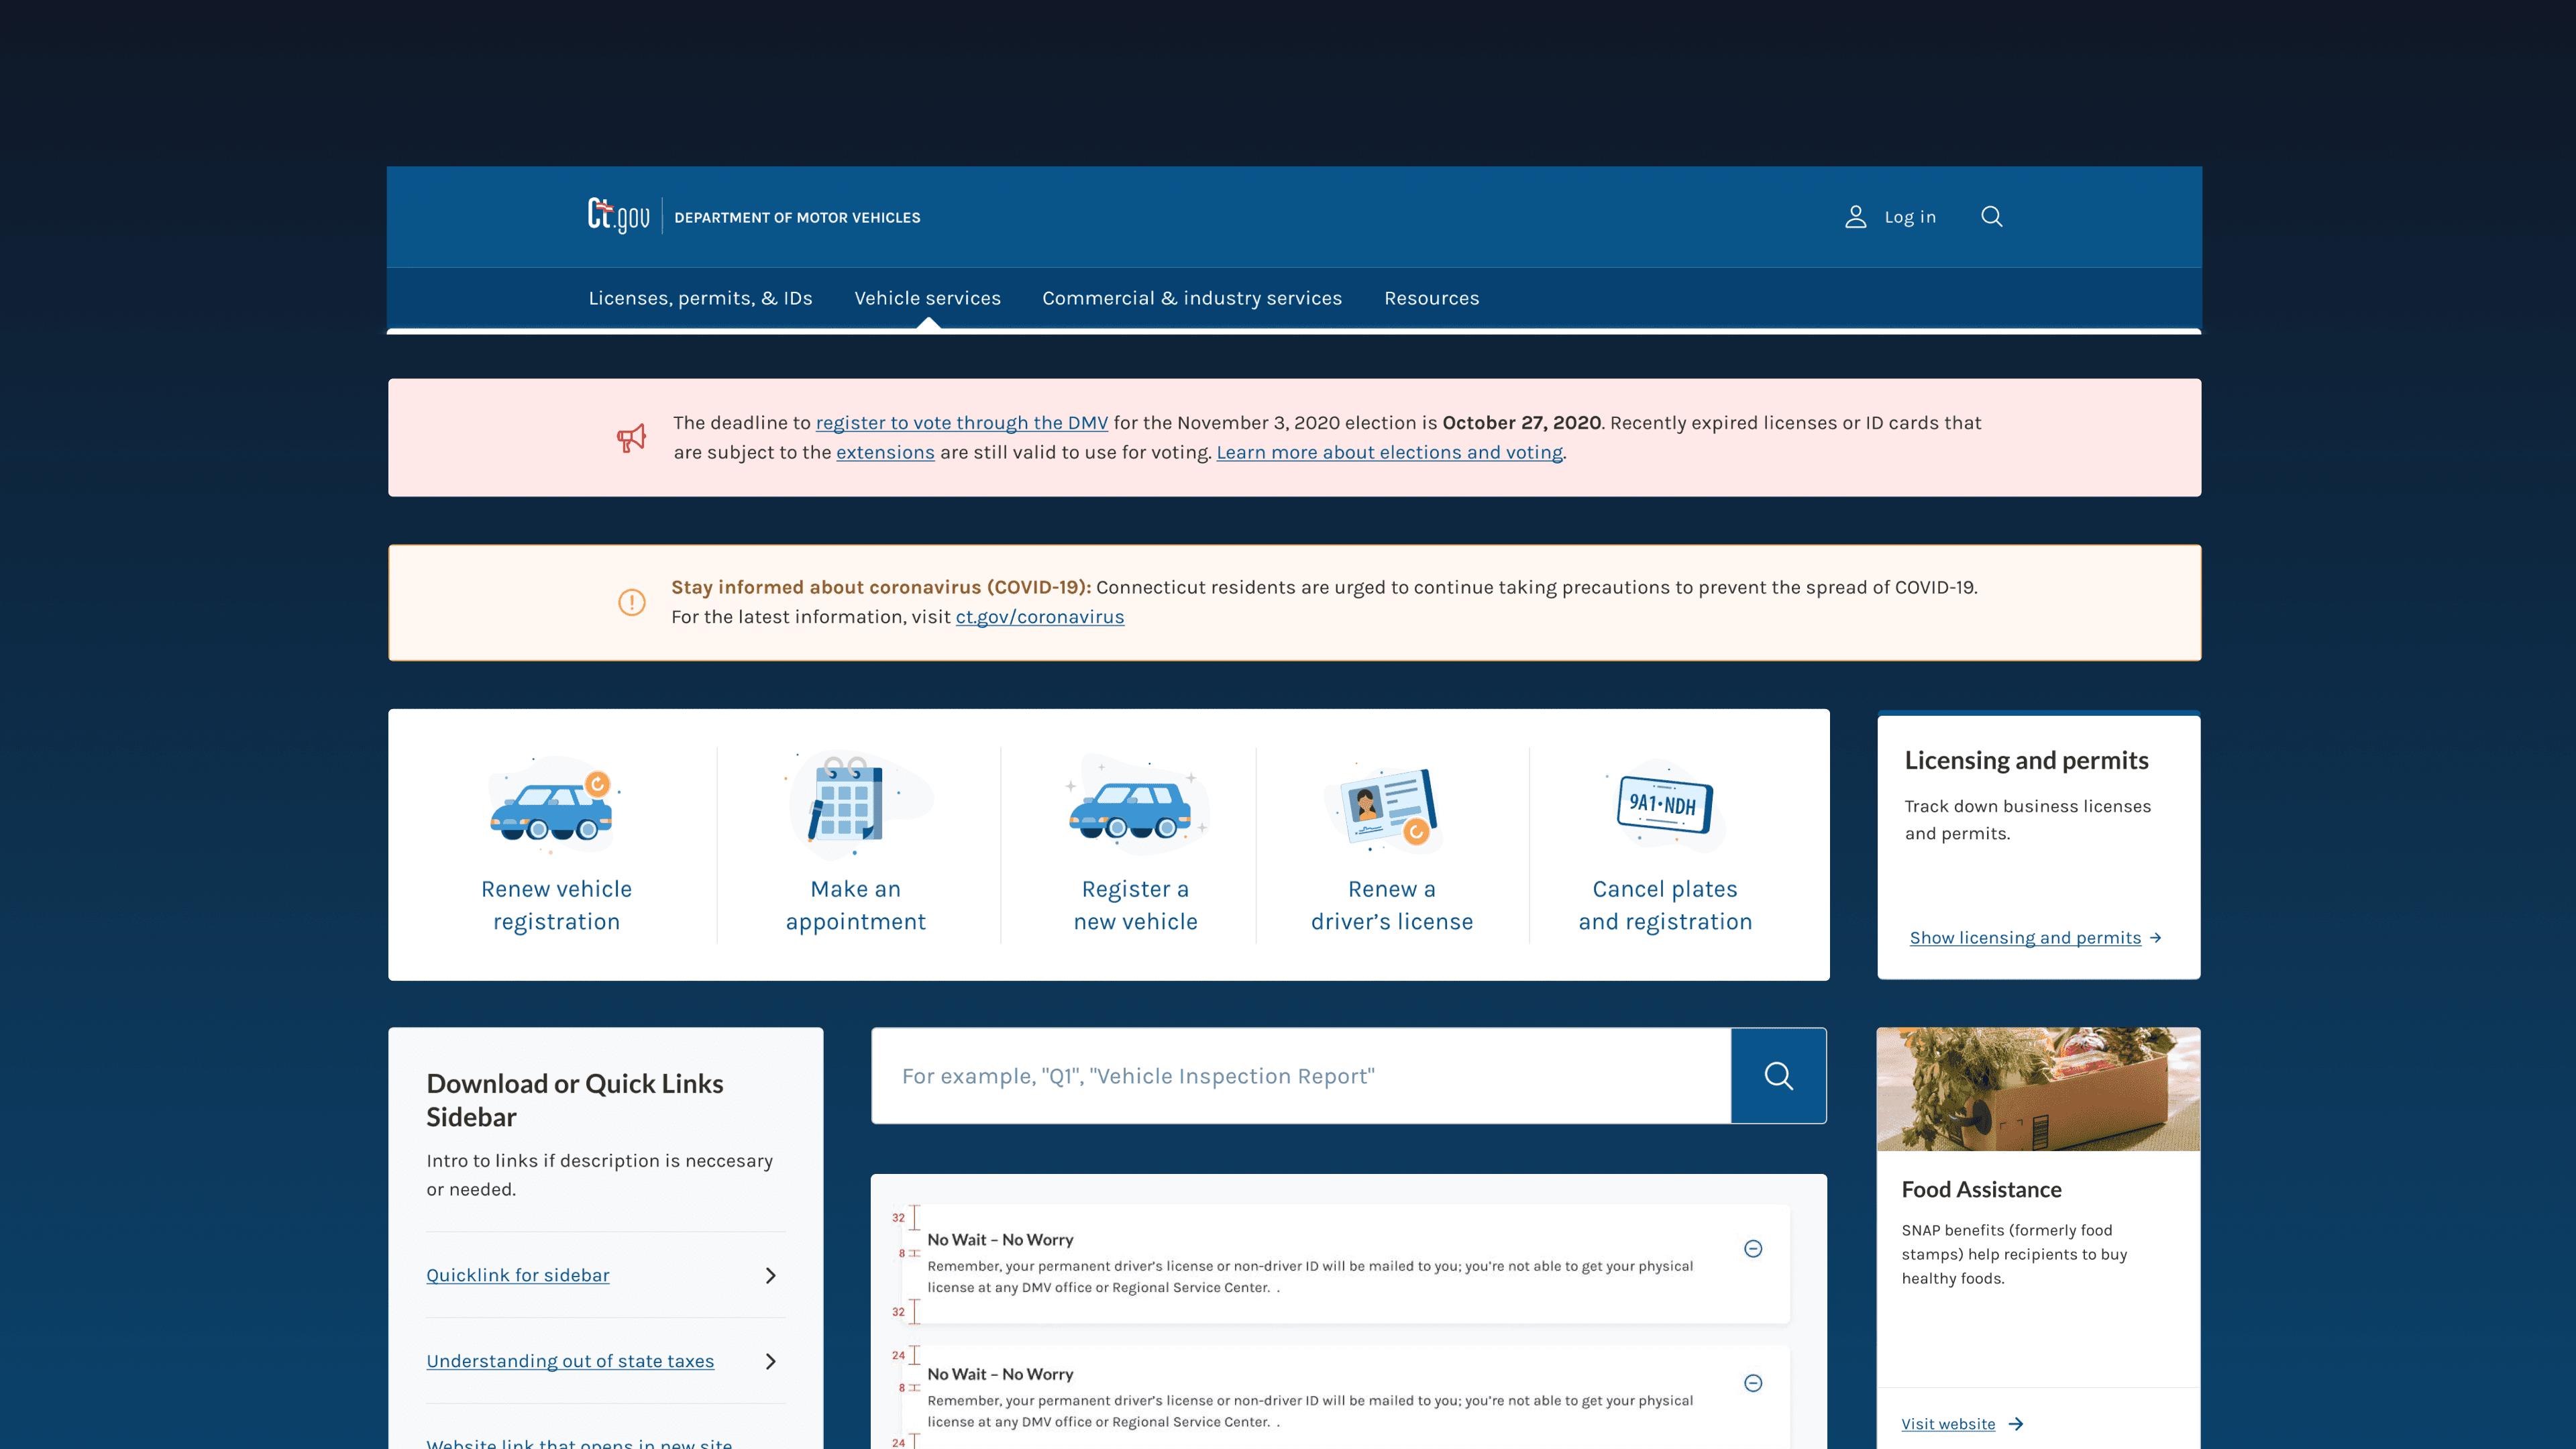The height and width of the screenshot is (1449, 2576).
Task: Follow the Show licensing and permits link
Action: click(x=2025, y=938)
